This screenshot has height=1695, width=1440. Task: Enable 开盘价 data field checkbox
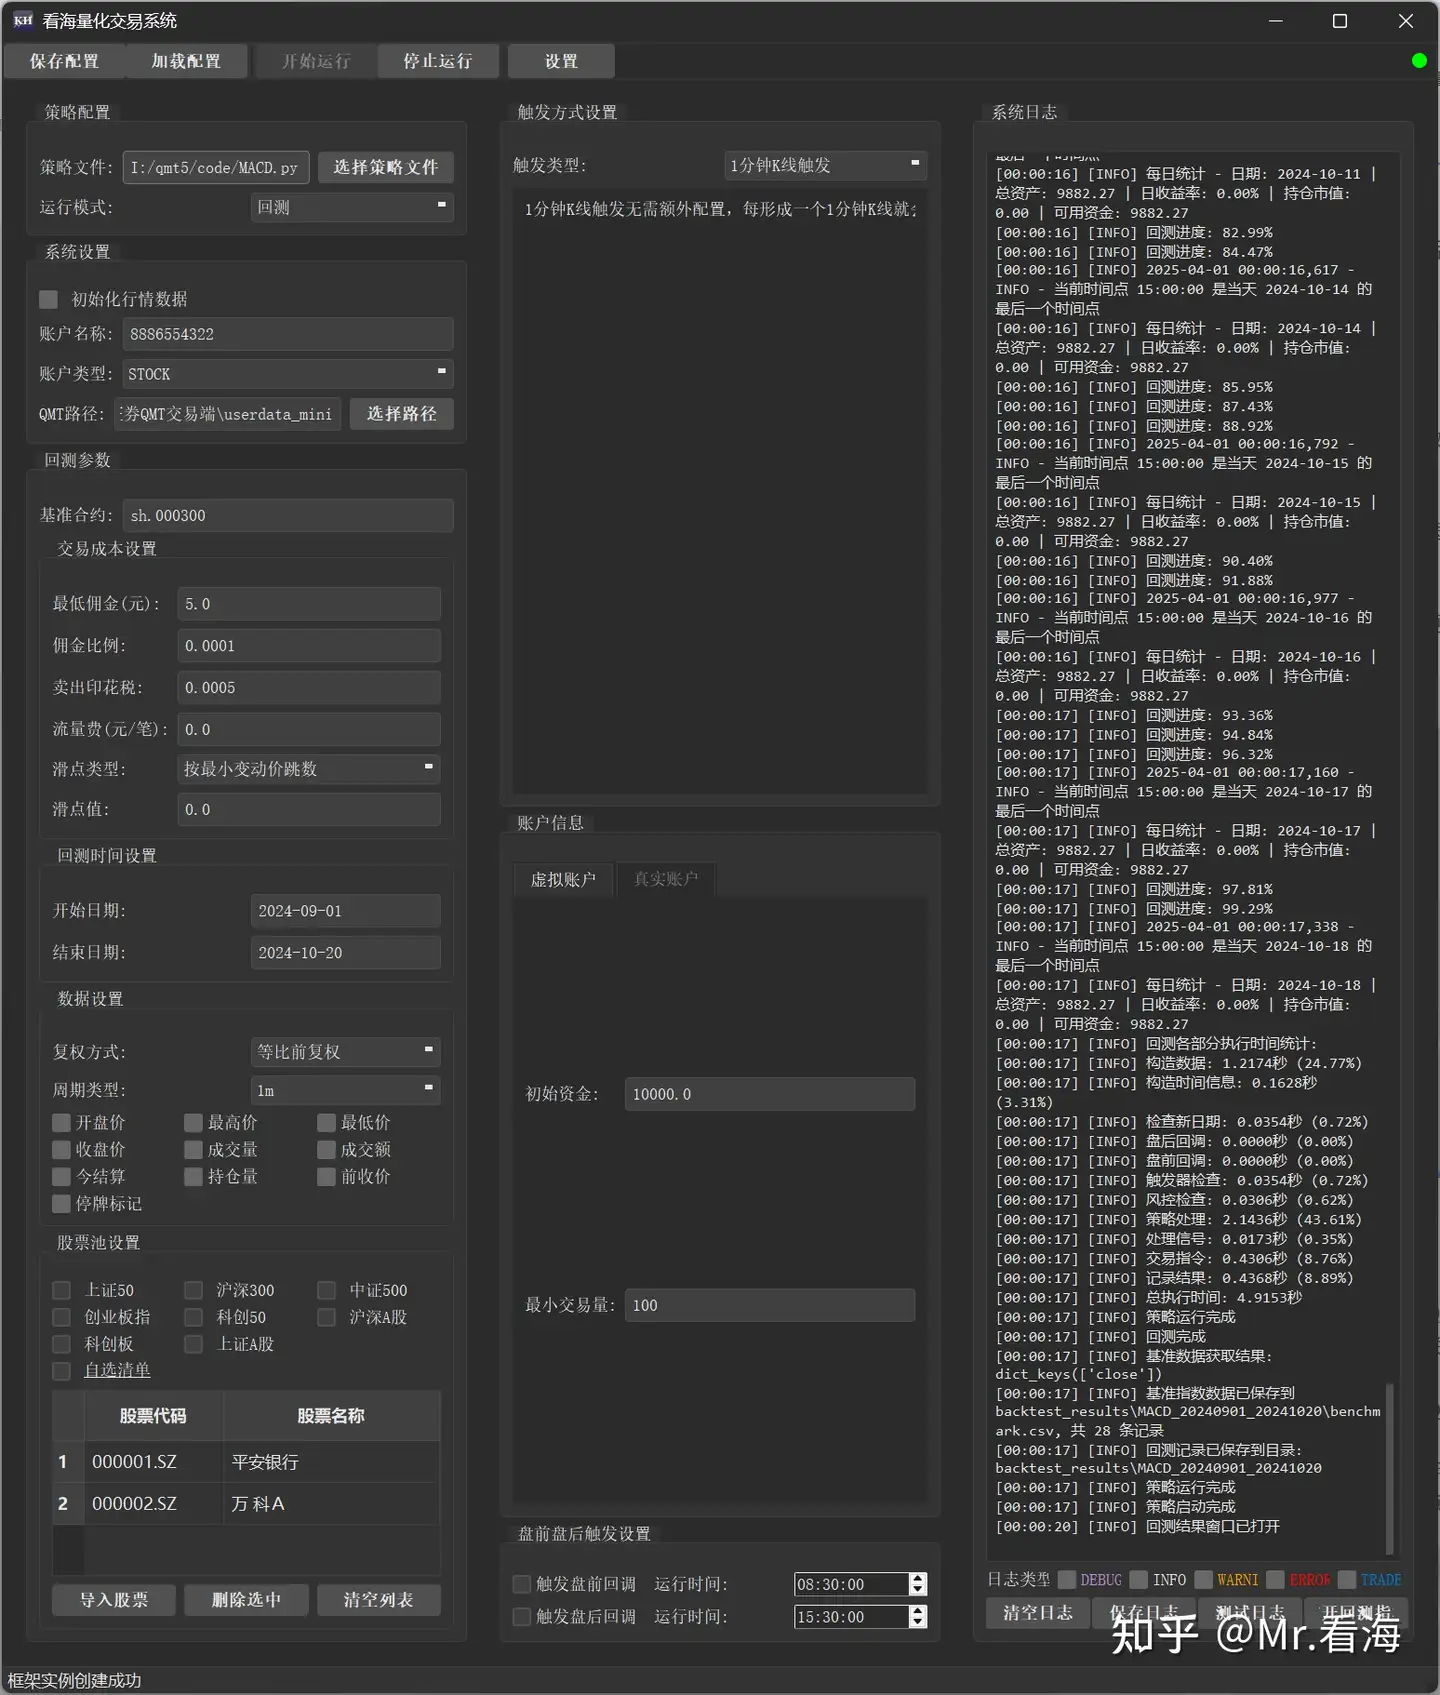62,1123
